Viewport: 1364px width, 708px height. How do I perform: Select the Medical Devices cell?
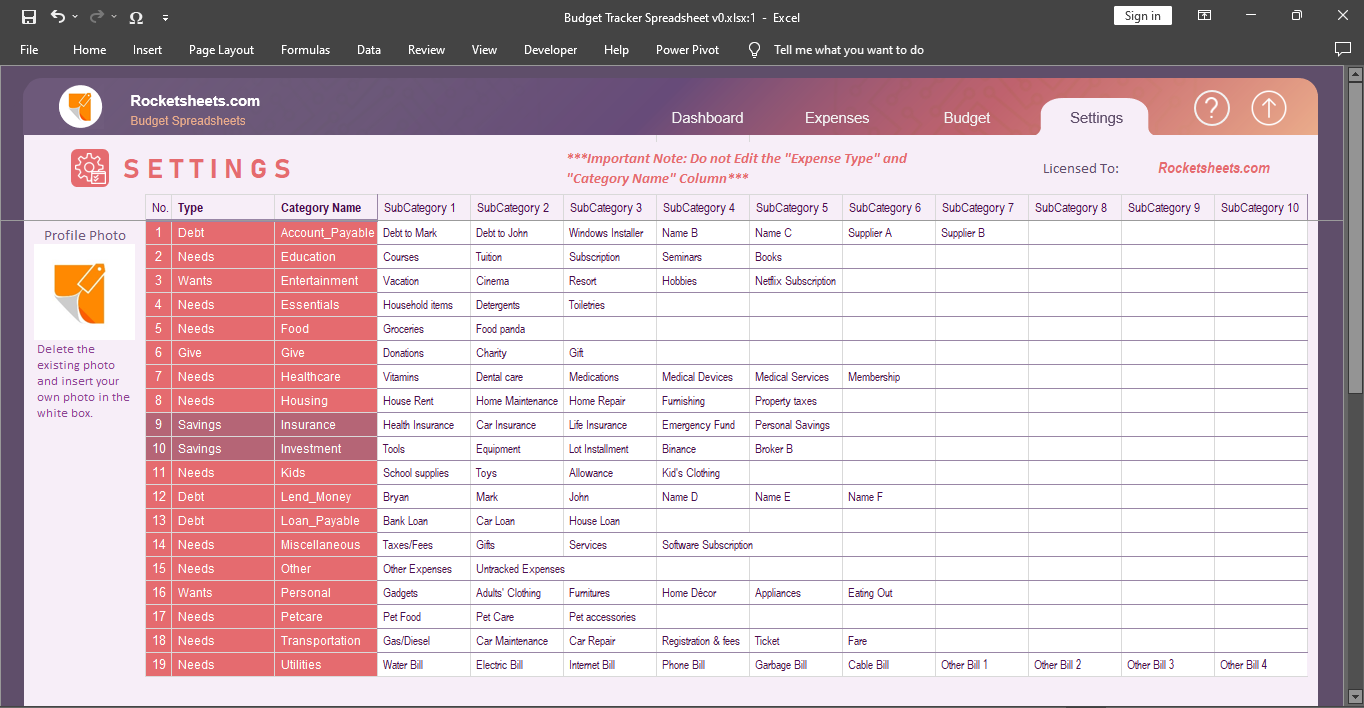(703, 377)
